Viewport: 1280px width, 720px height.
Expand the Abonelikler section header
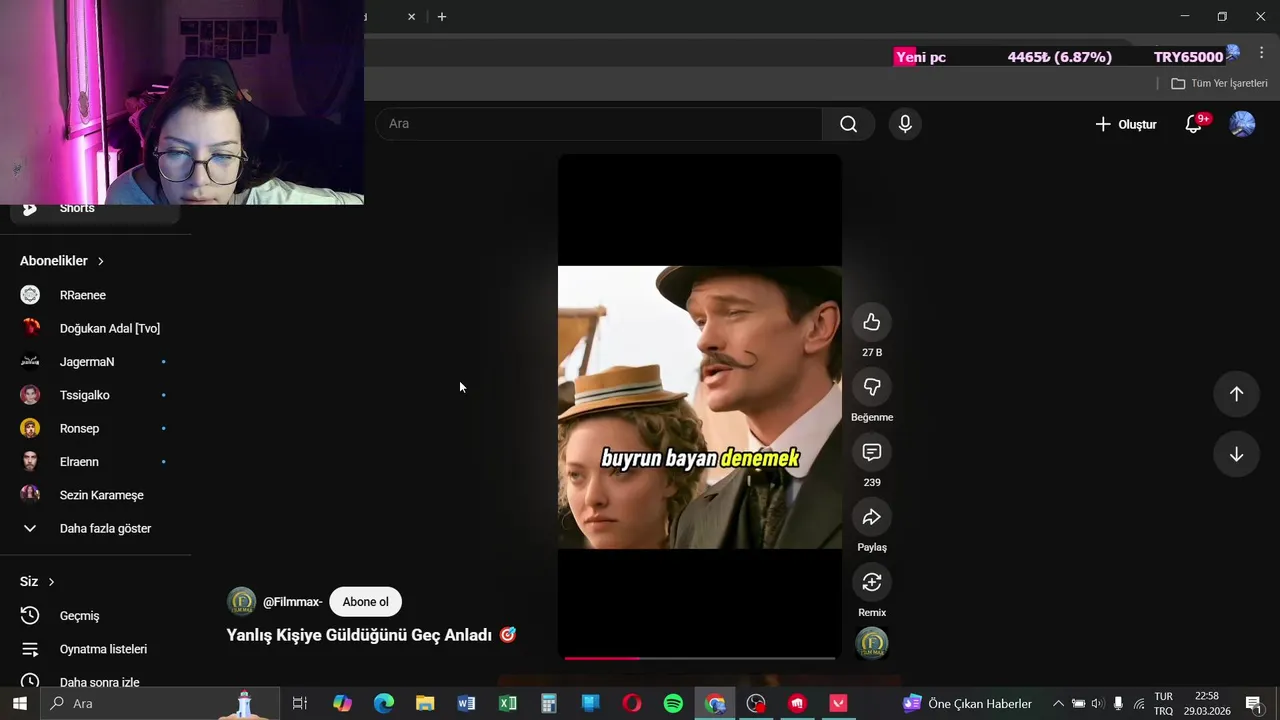pos(62,261)
